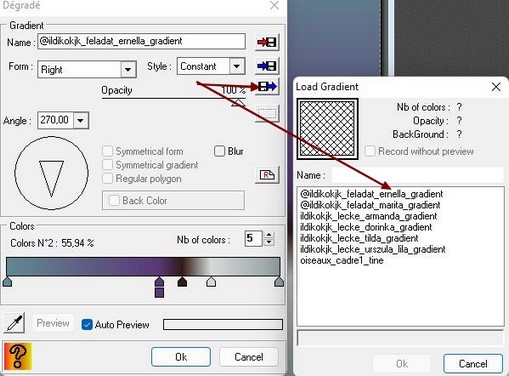Click the blue-arrow save-to-disk gradient icon
This screenshot has width=509, height=376.
tap(267, 66)
